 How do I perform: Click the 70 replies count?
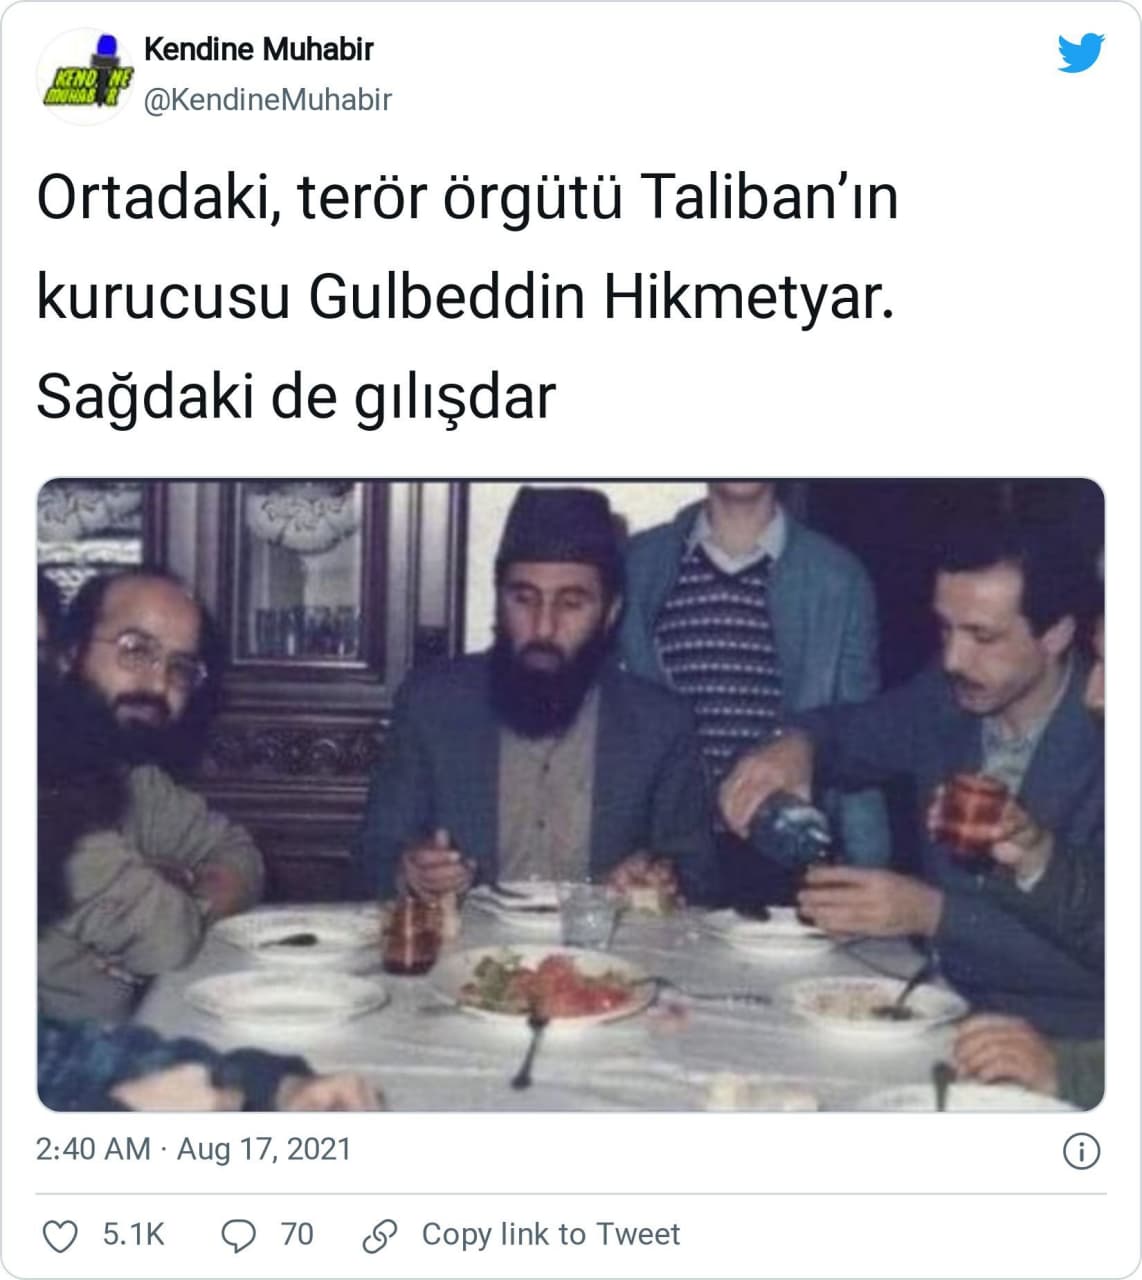(297, 1235)
